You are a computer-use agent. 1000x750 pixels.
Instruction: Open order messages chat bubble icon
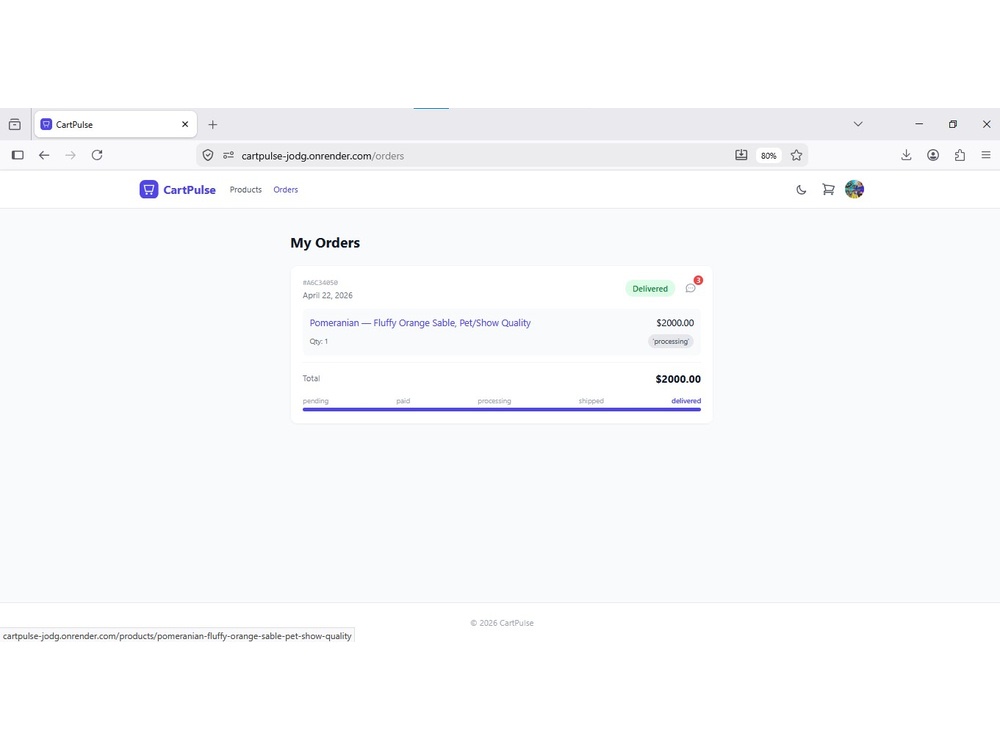click(x=691, y=288)
